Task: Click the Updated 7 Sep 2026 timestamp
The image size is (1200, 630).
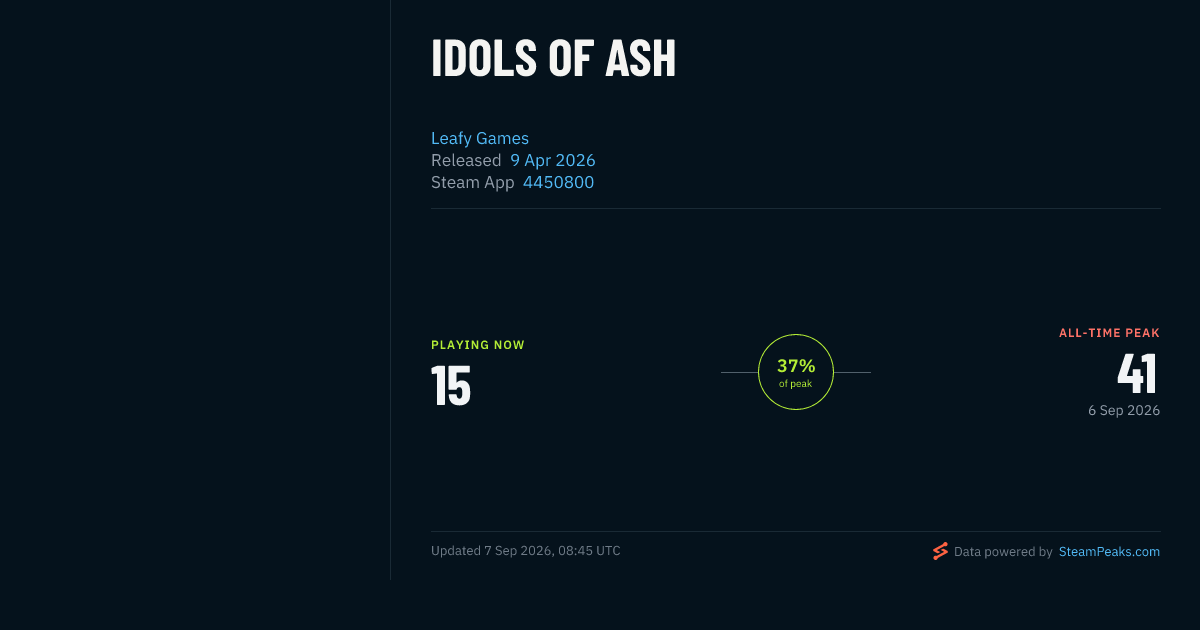Action: point(526,551)
